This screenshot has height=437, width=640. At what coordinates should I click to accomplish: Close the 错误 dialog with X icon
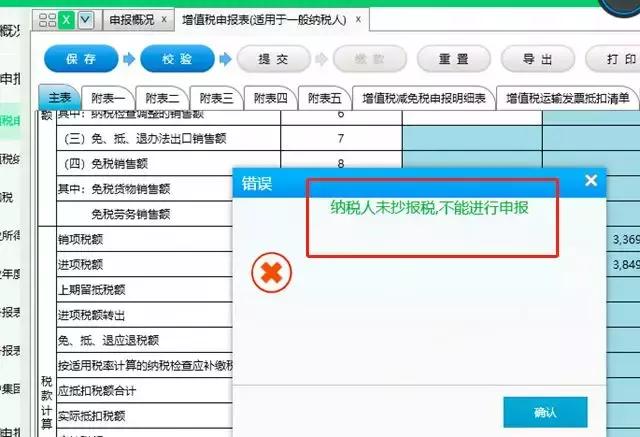tap(591, 180)
